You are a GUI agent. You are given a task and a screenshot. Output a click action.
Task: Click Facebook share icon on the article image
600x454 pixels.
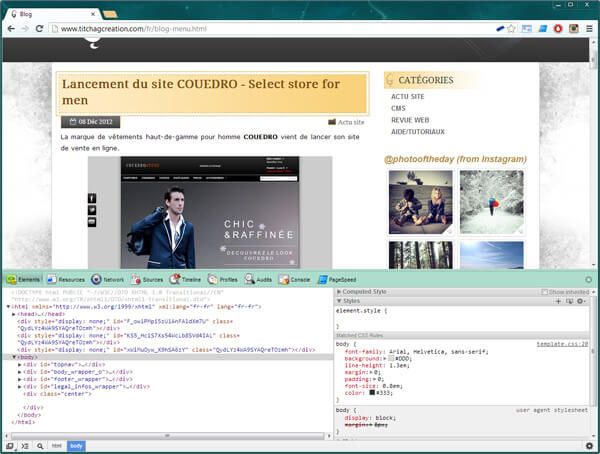click(x=92, y=198)
